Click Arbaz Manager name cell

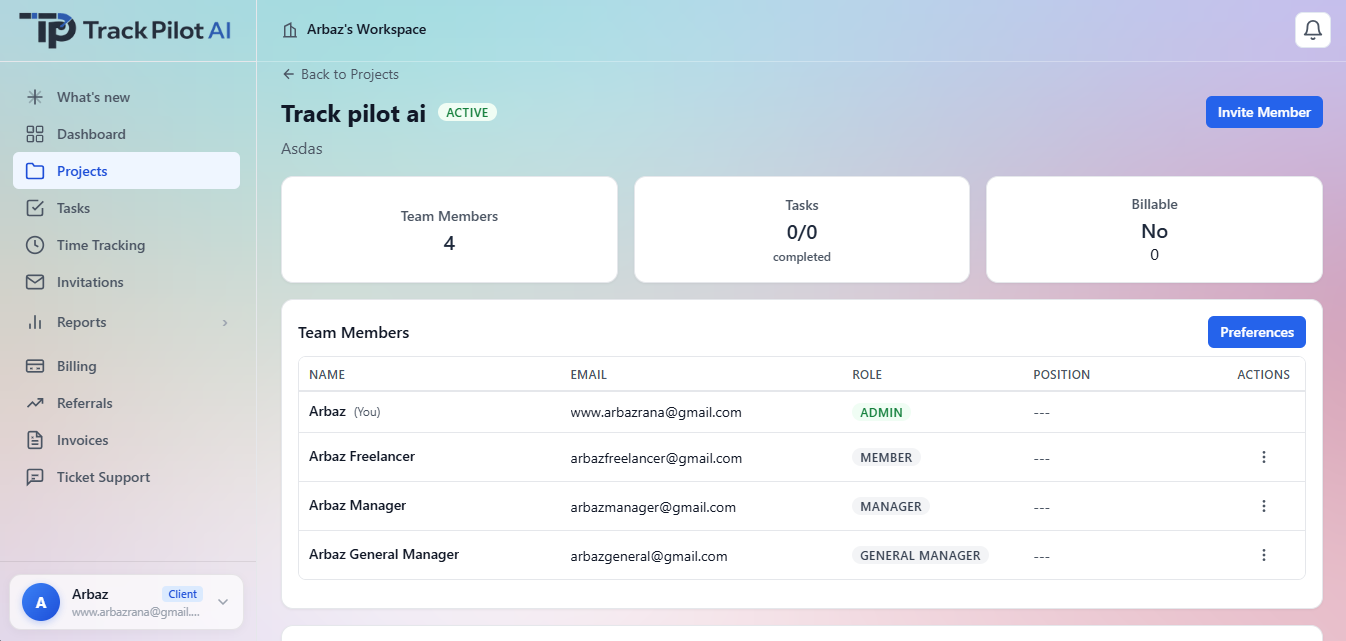click(x=357, y=505)
